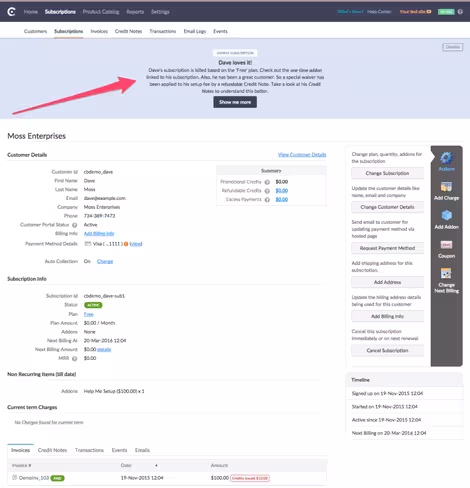Open the Product Catalog menu

(x=101, y=12)
